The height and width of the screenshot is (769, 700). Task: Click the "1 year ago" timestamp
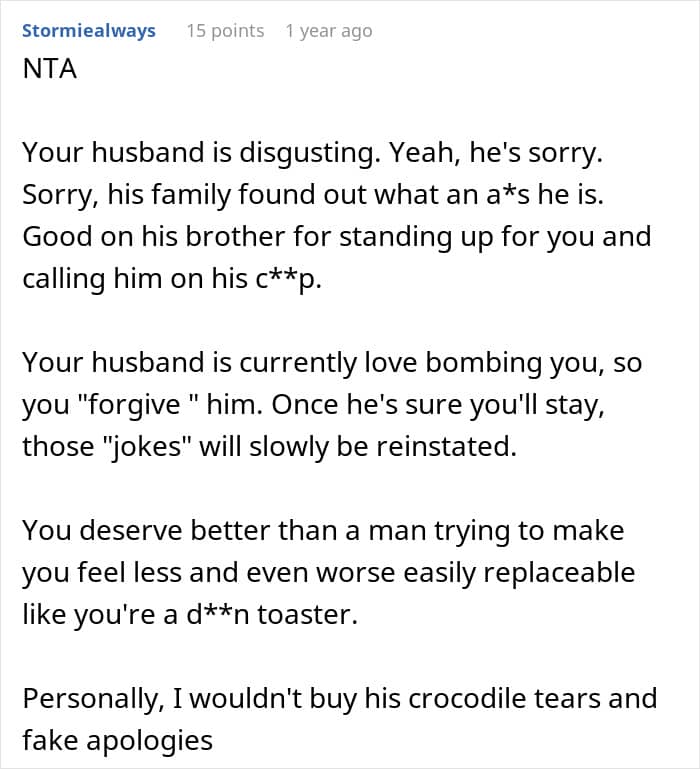(328, 30)
